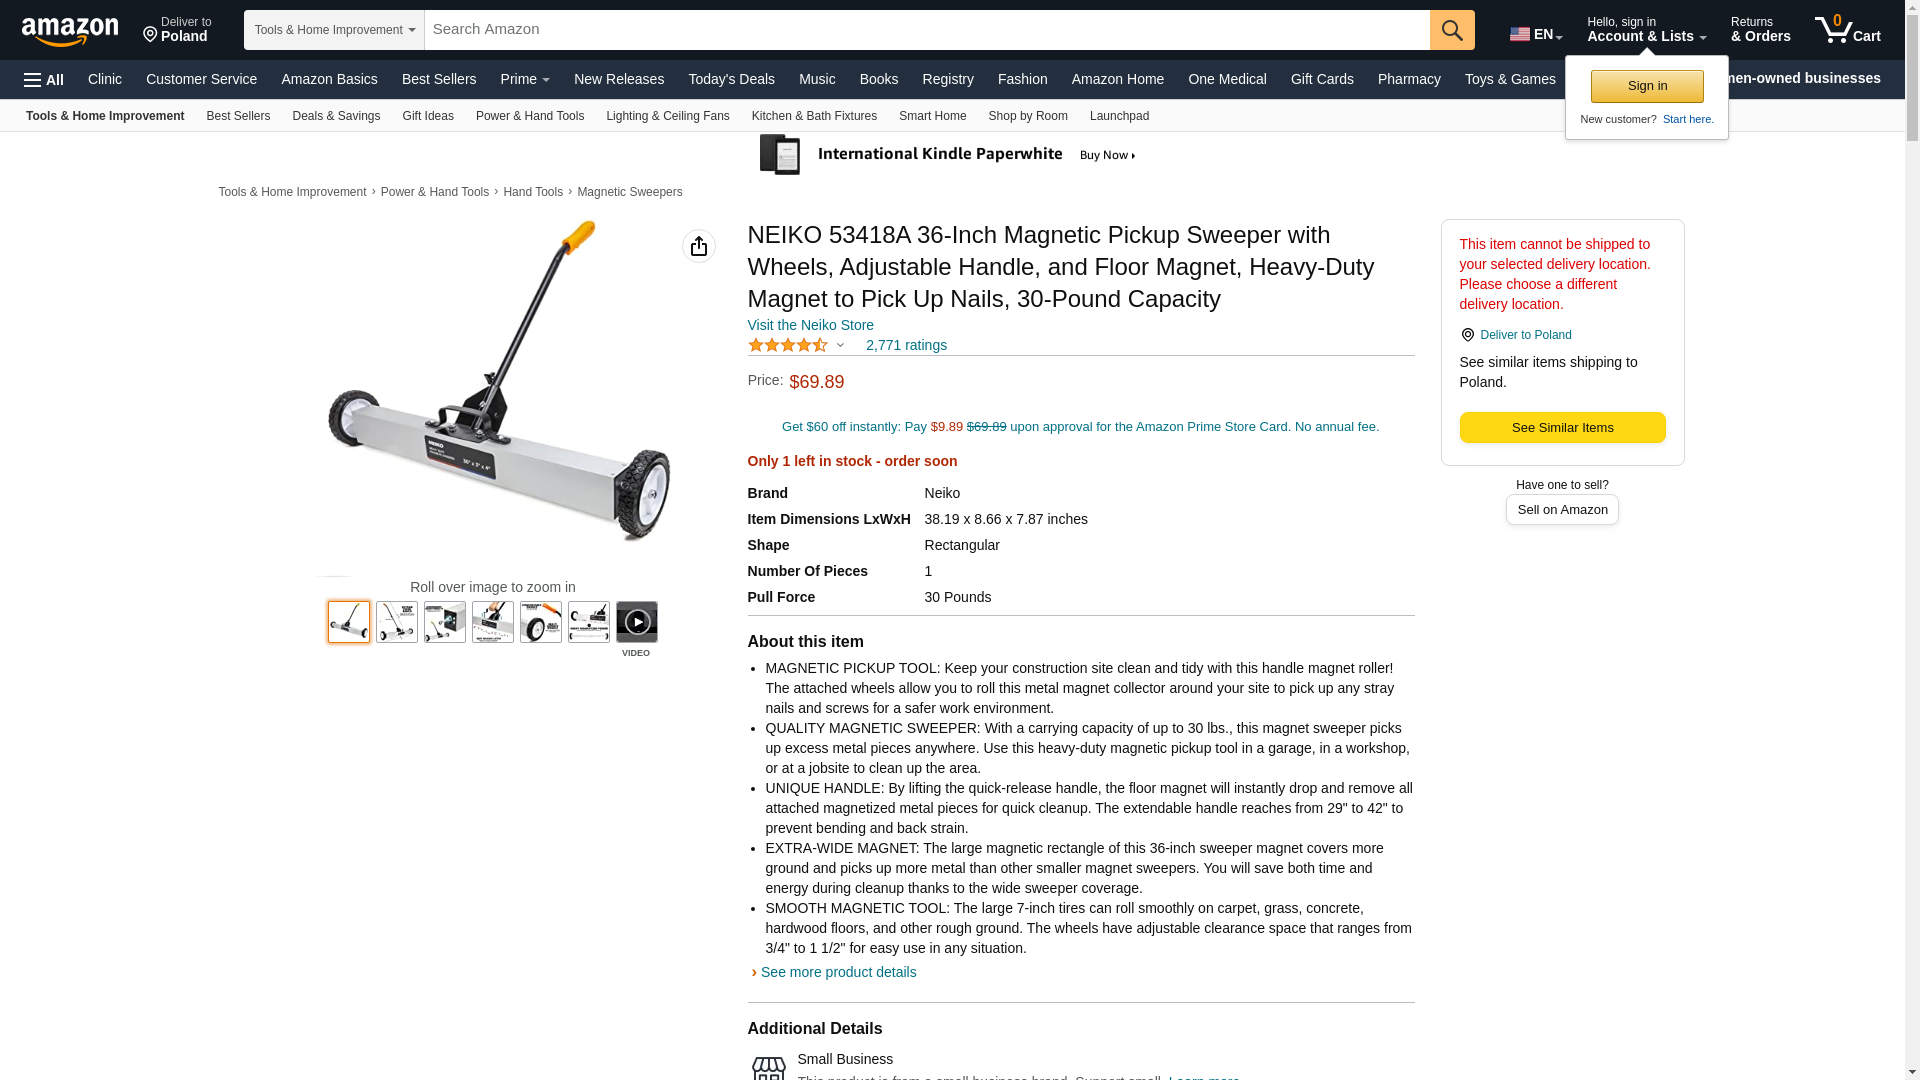Open the All hamburger menu
The height and width of the screenshot is (1080, 1920).
click(44, 80)
